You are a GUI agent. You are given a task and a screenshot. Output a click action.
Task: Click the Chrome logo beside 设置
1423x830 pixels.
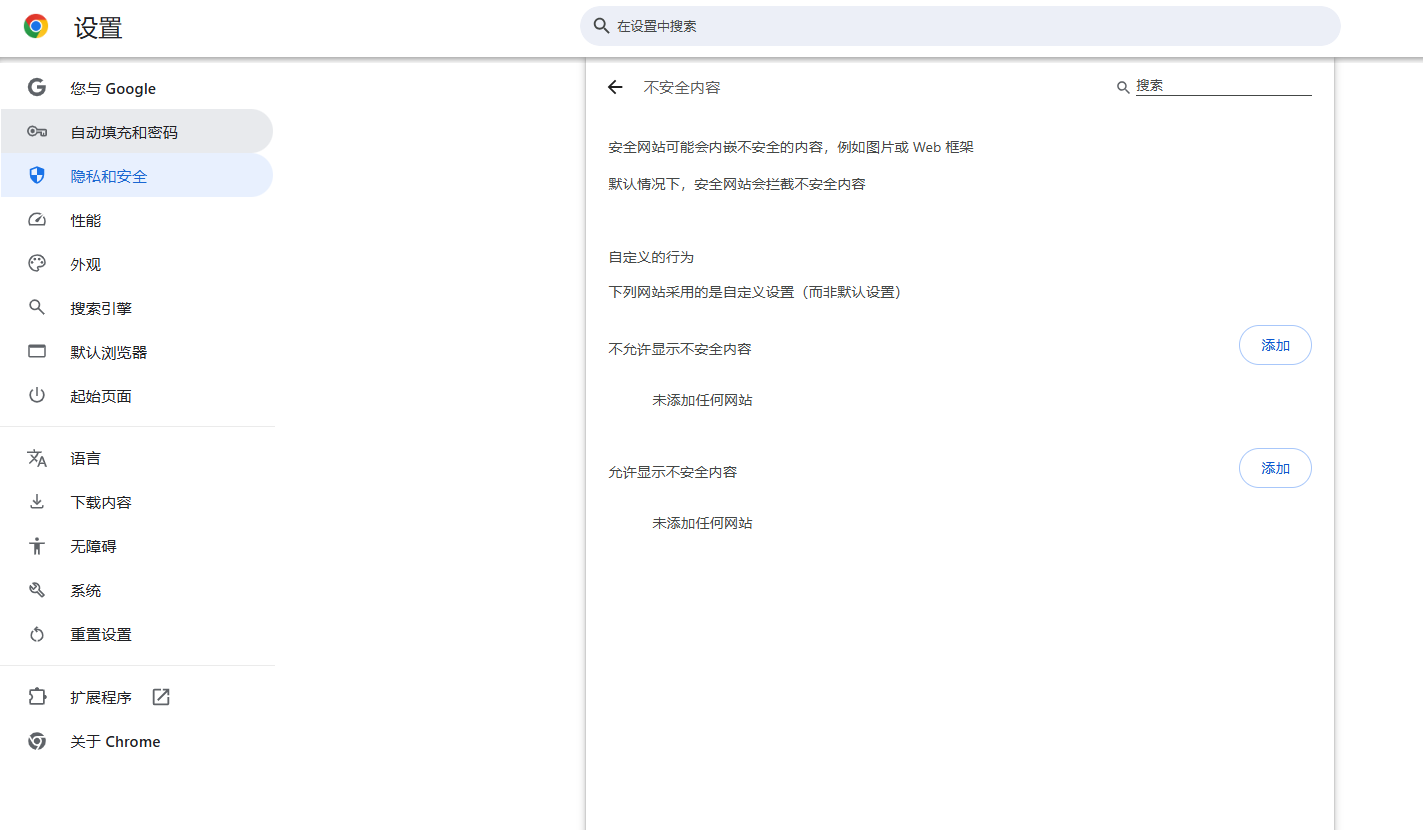36,27
